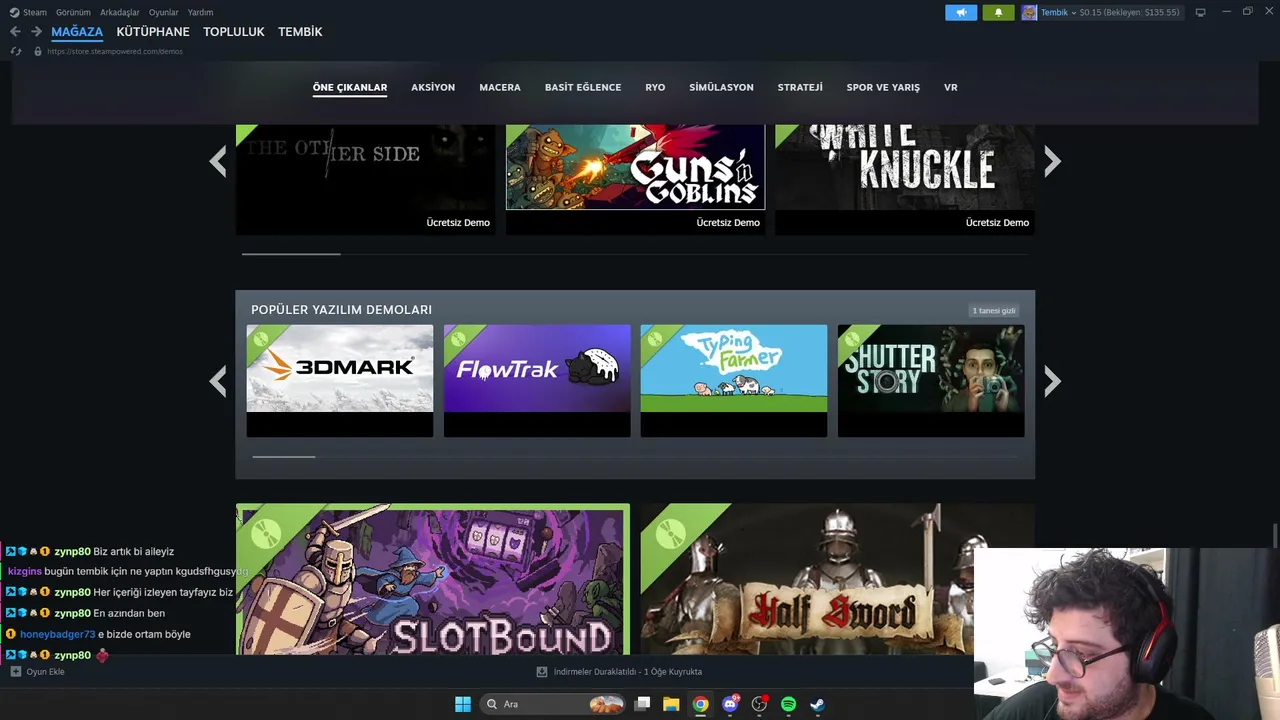The image size is (1280, 720).
Task: Click the plus icon beside Oyun Ekle
Action: 16,672
